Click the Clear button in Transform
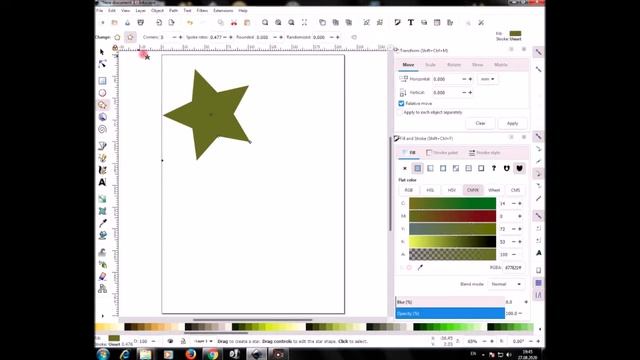Image resolution: width=640 pixels, height=360 pixels. pos(480,123)
